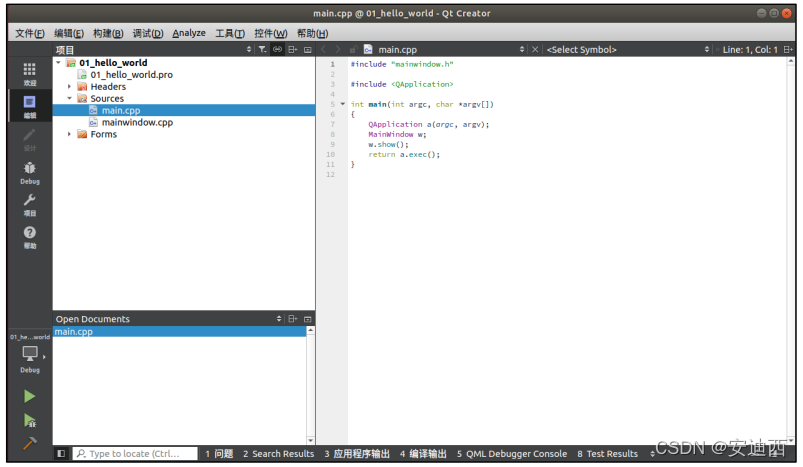Fold the main function at line 5
This screenshot has height=467, width=803.
[x=343, y=104]
